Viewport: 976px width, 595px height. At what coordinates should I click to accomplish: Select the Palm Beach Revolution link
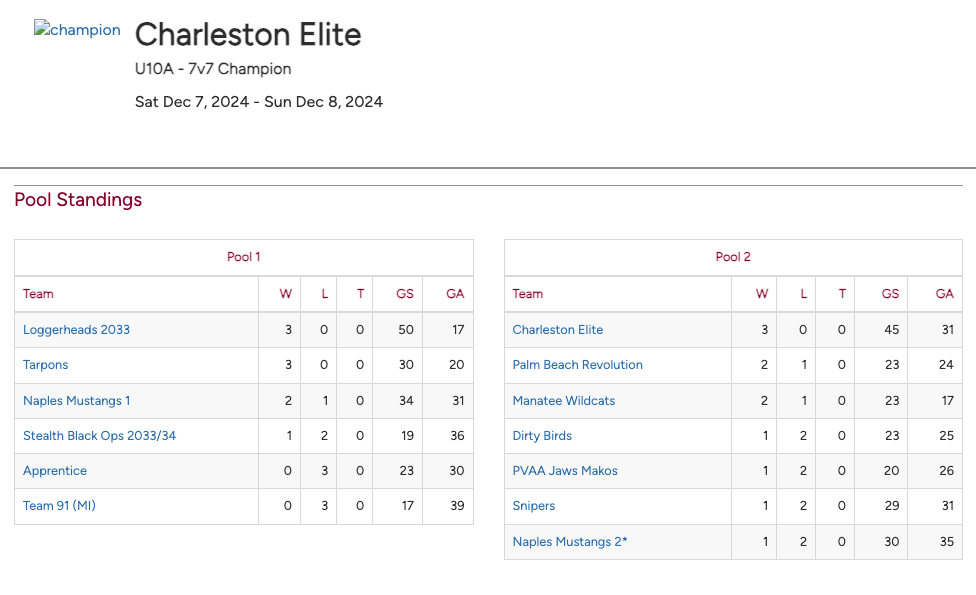[x=578, y=365]
